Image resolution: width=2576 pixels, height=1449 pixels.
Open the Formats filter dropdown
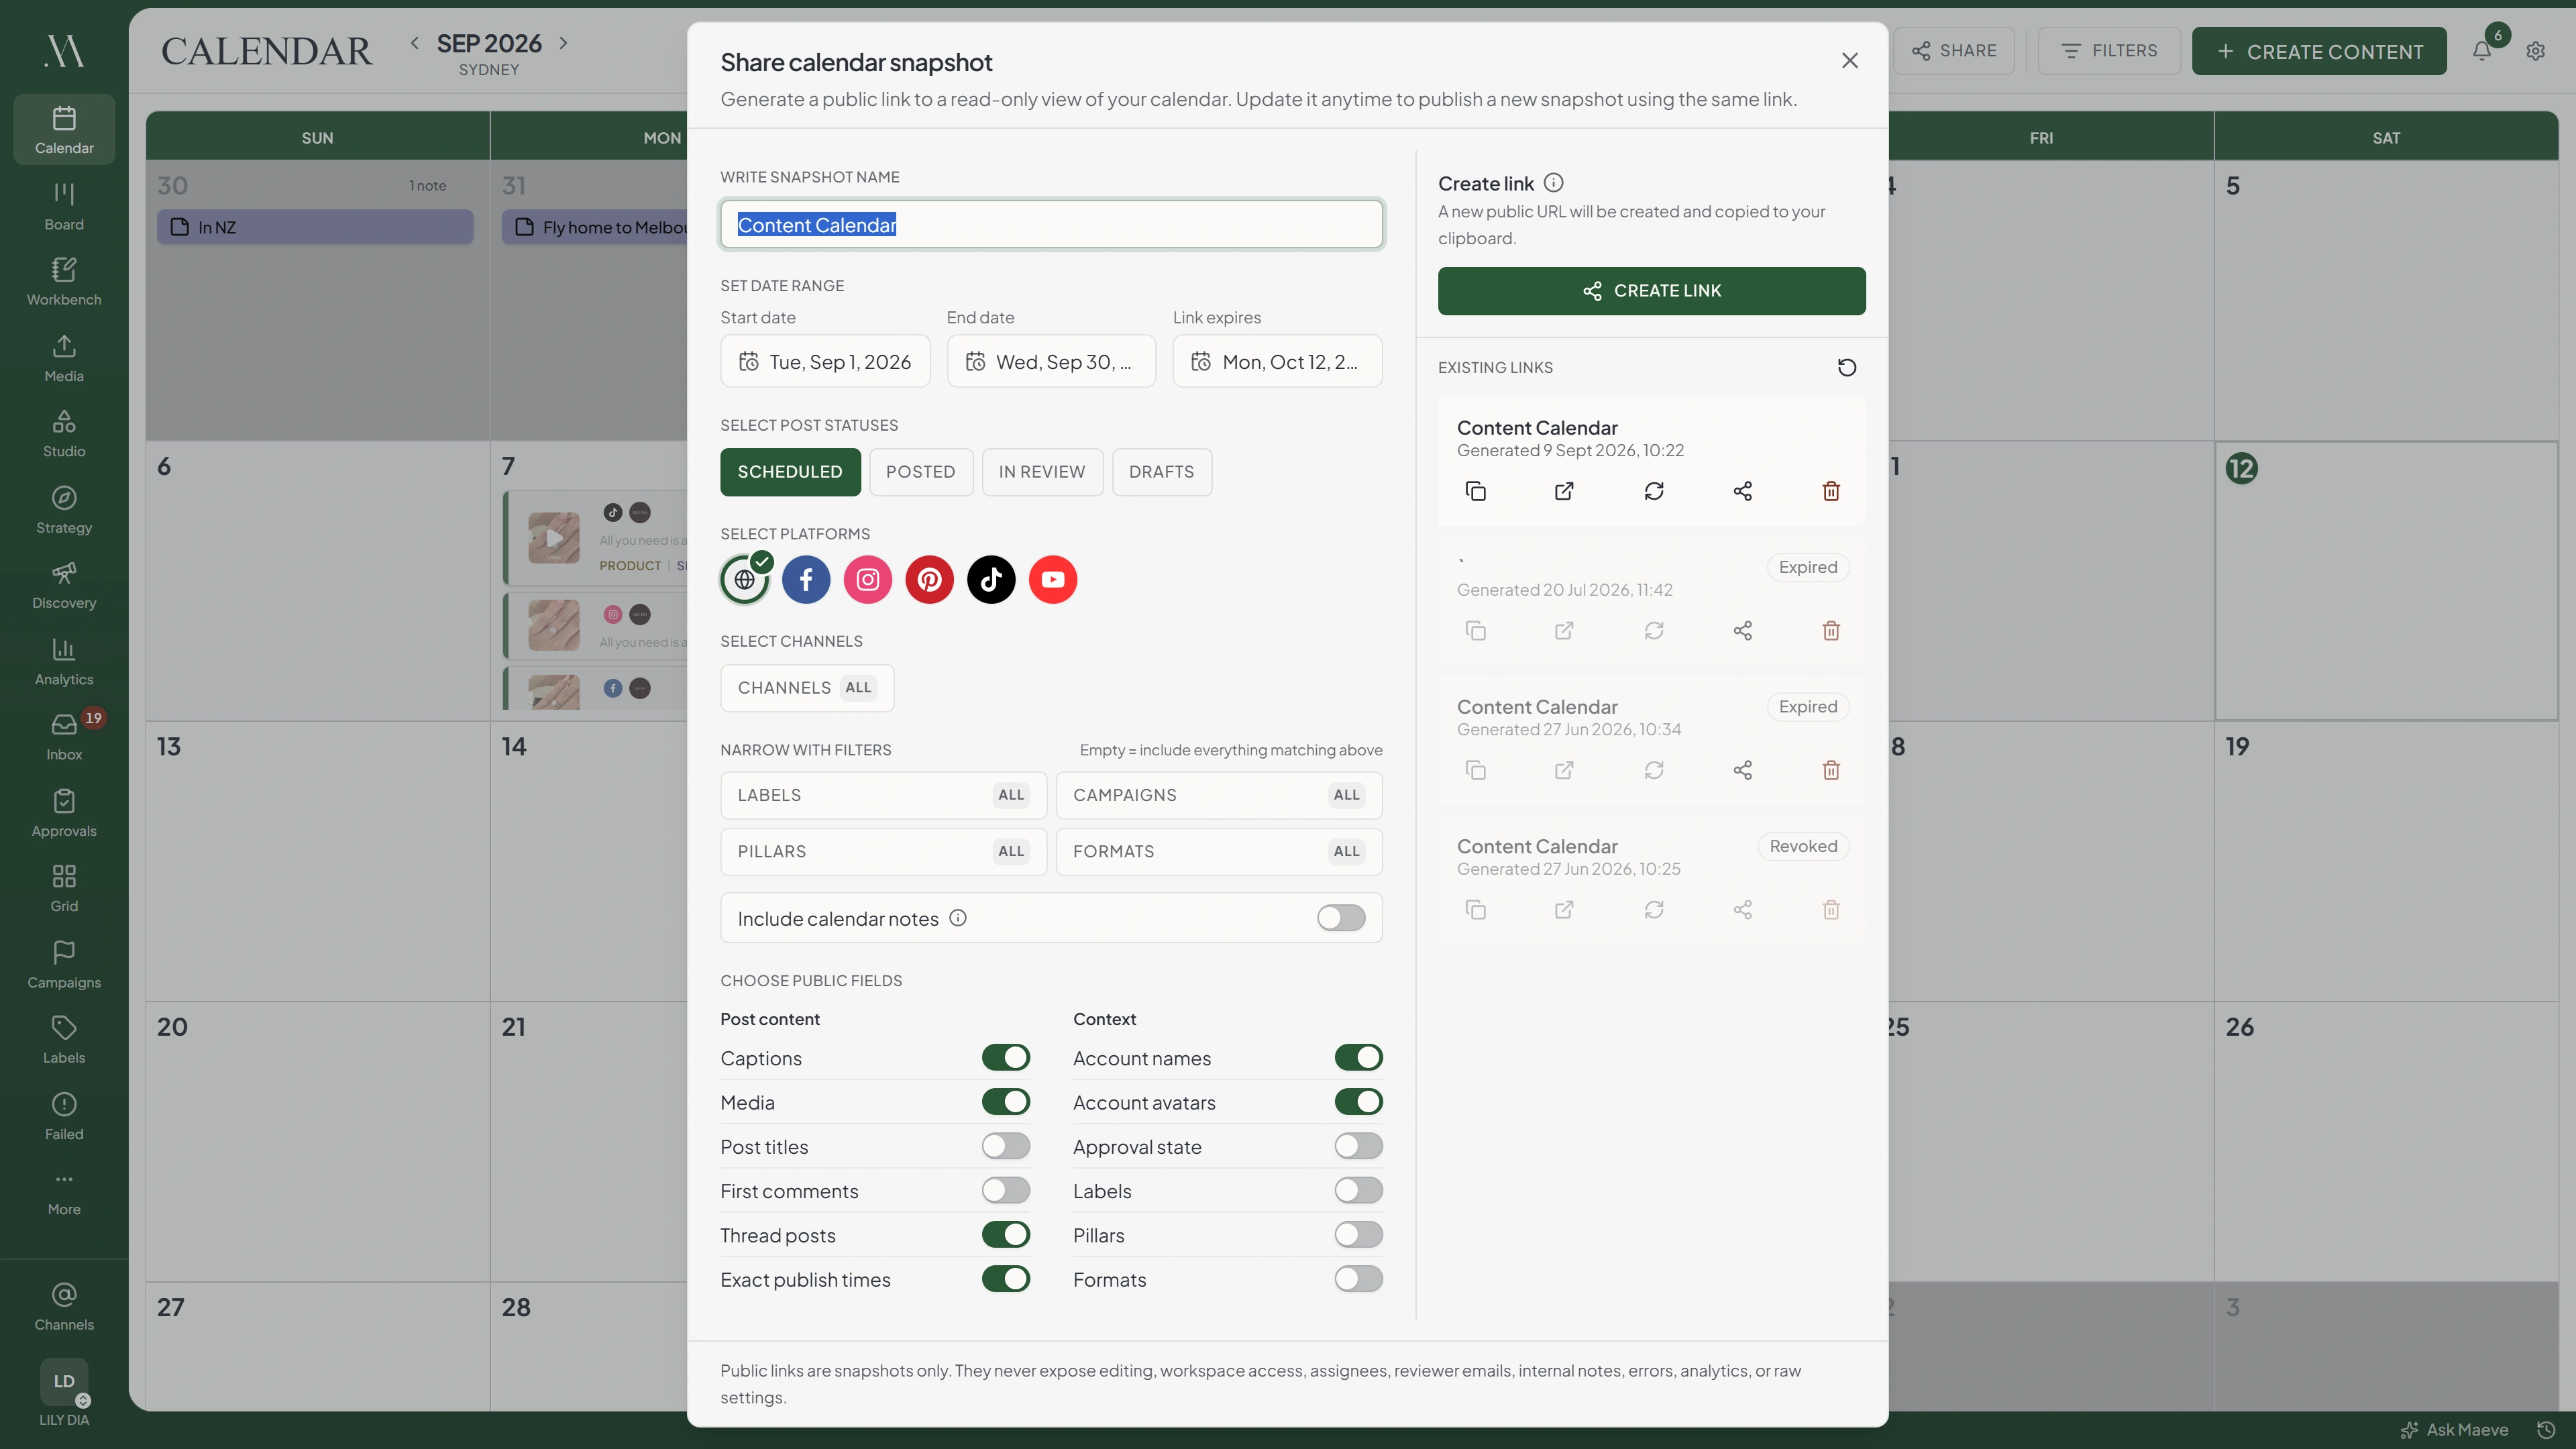pos(1219,852)
